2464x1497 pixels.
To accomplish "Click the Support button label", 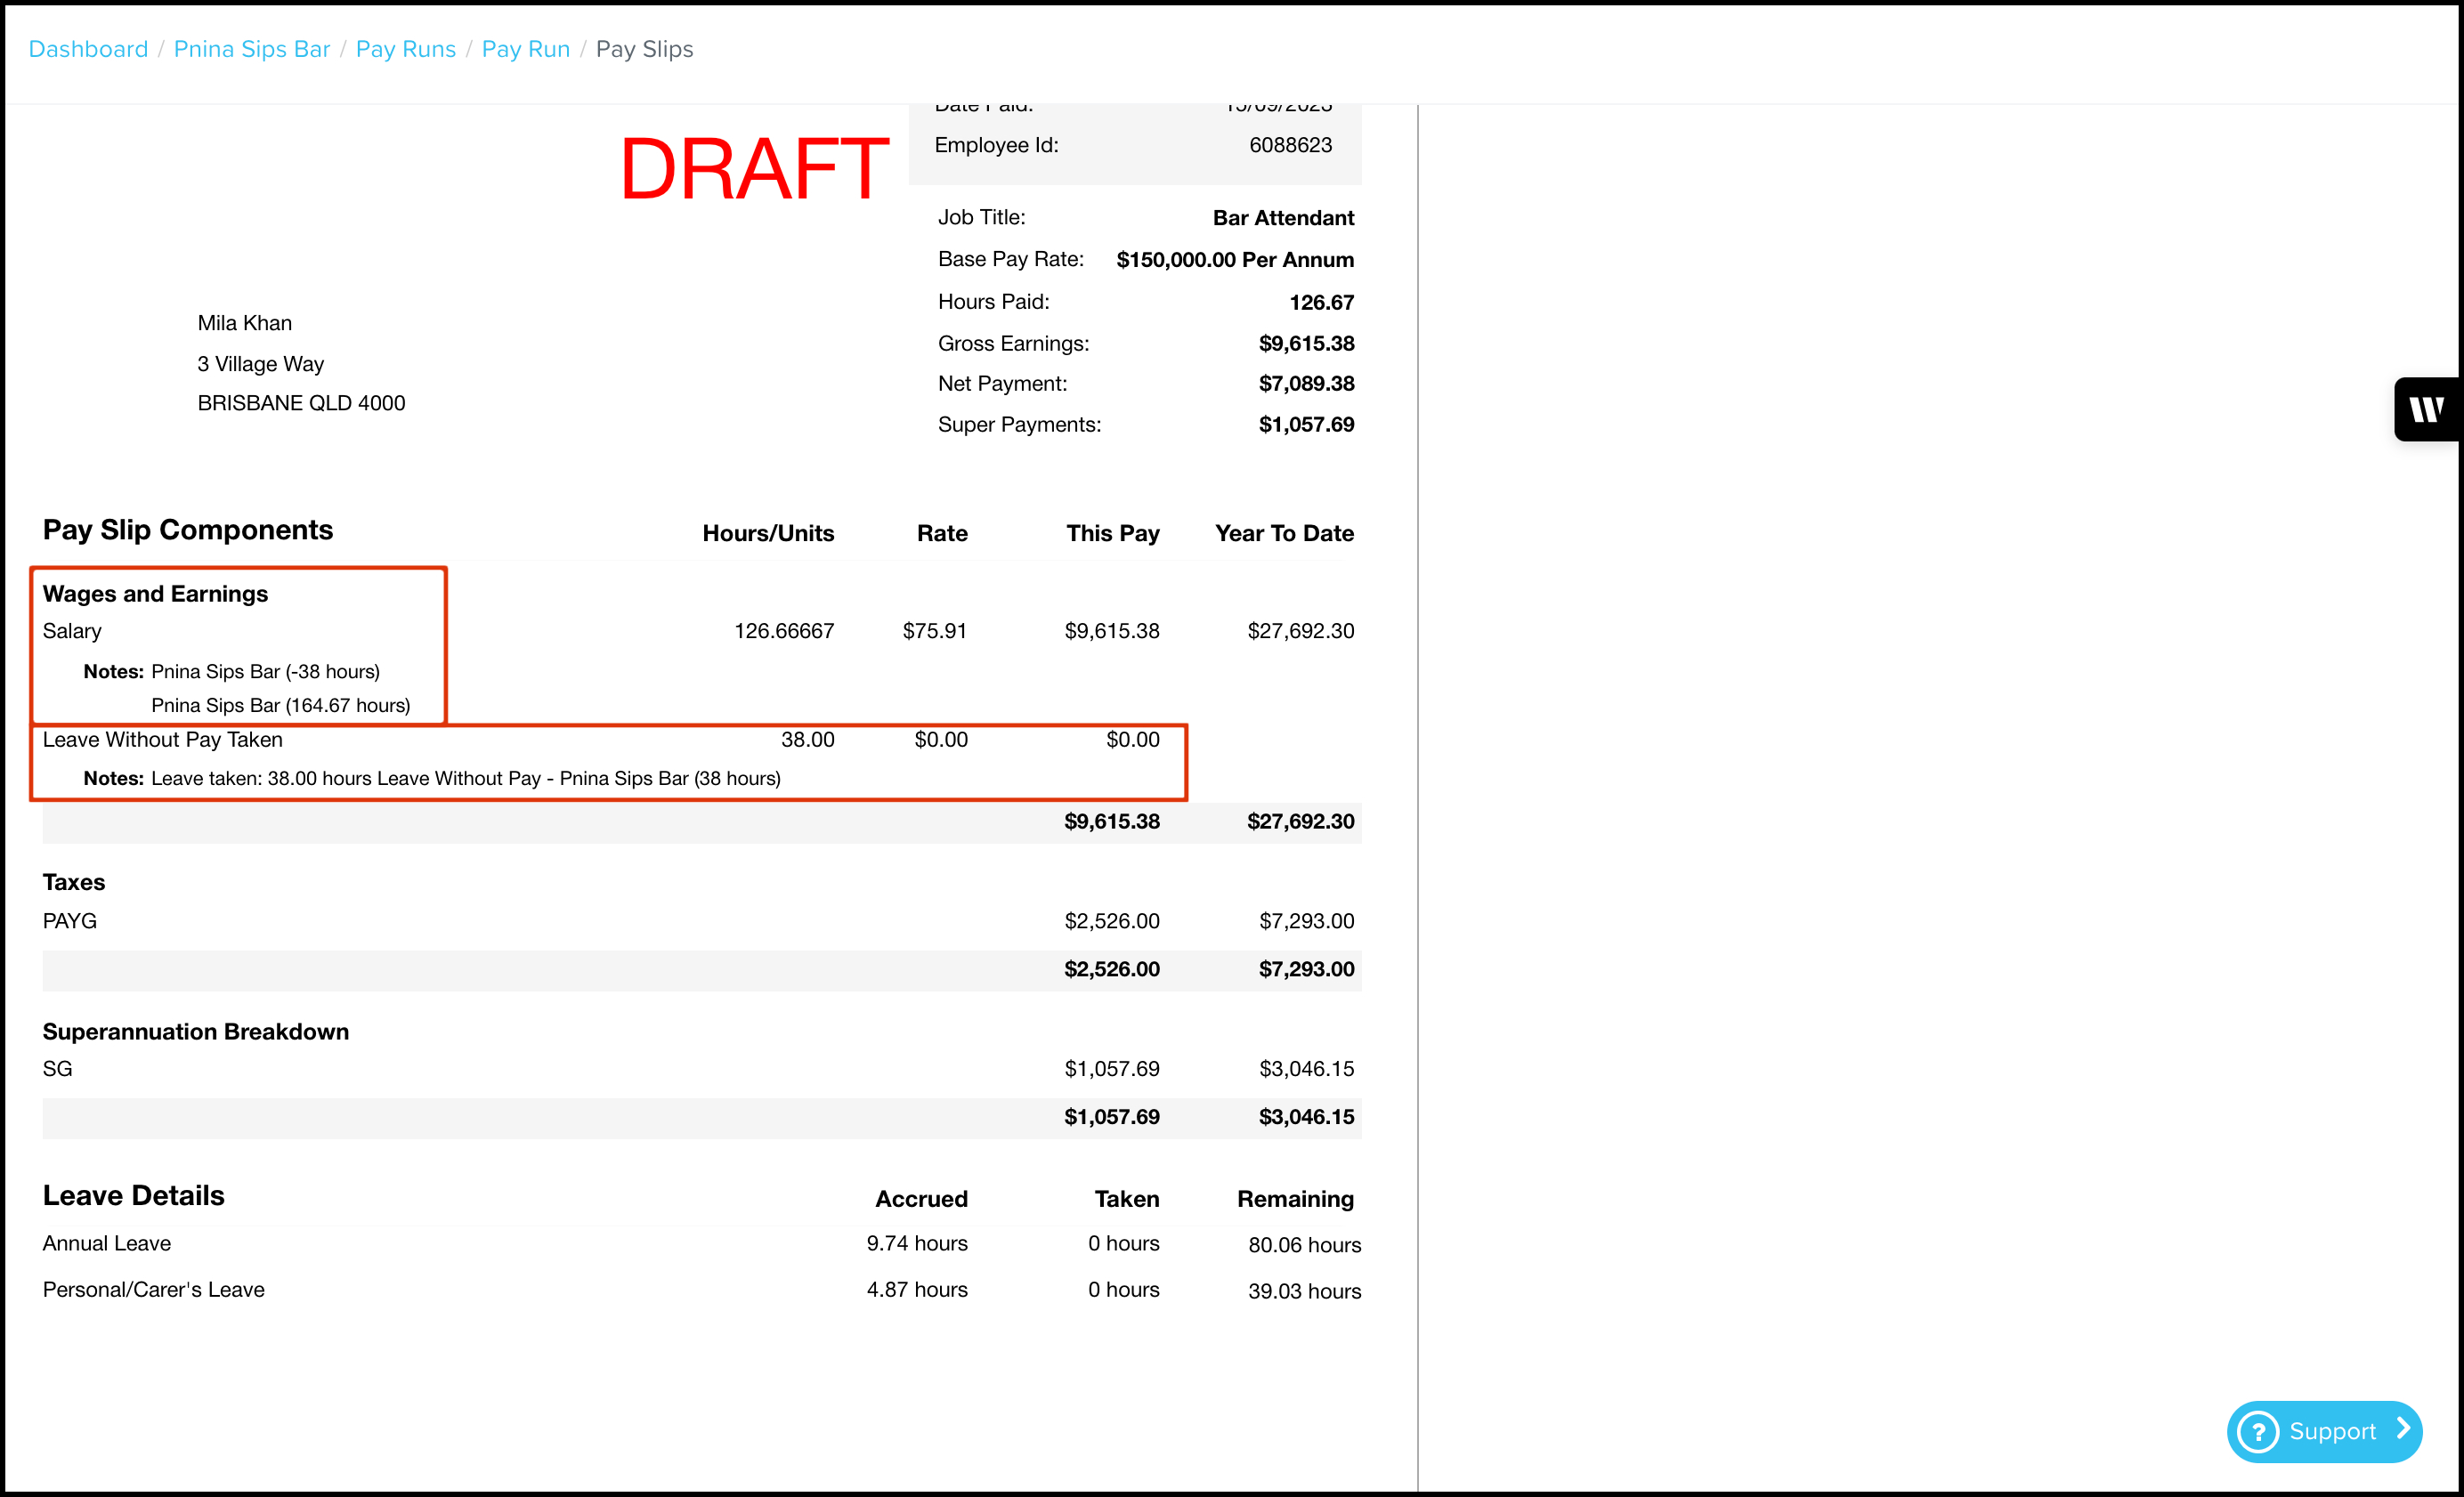I will [2332, 1432].
